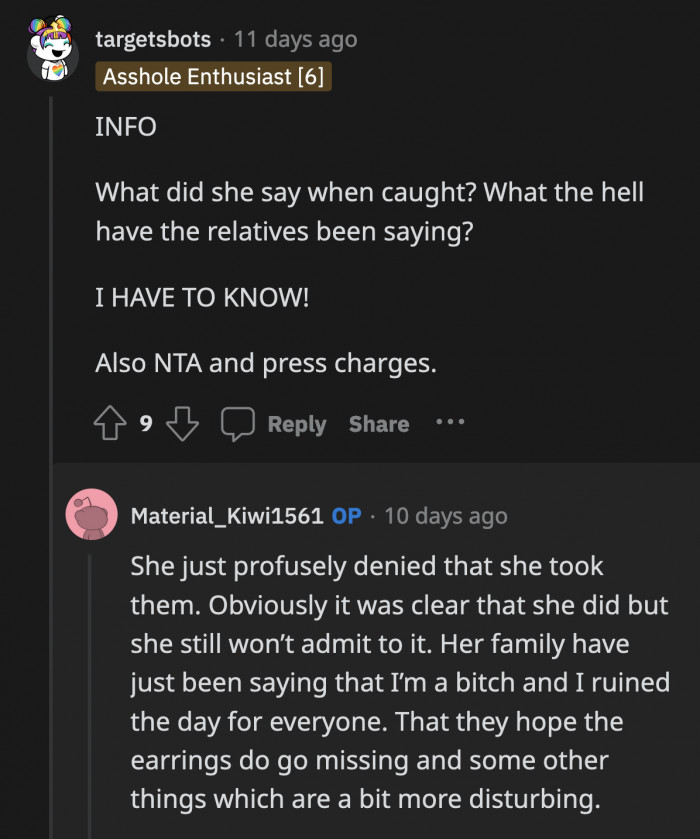Expand more options via the three dots

[450, 423]
